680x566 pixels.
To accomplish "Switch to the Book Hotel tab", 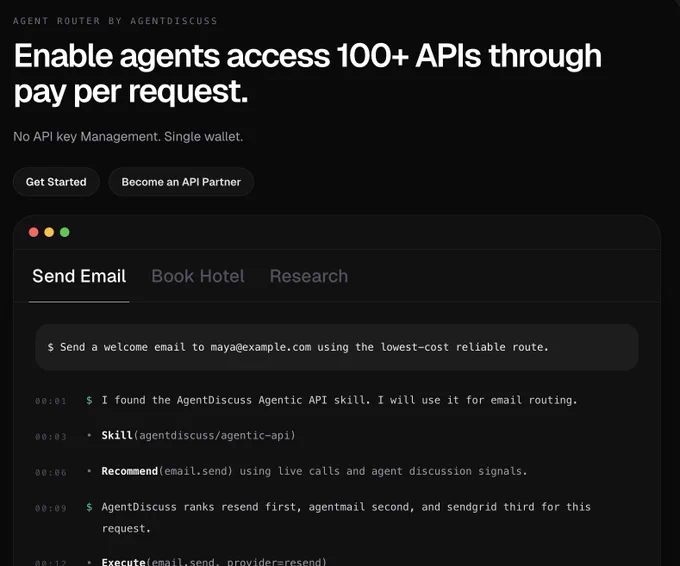I will 198,276.
